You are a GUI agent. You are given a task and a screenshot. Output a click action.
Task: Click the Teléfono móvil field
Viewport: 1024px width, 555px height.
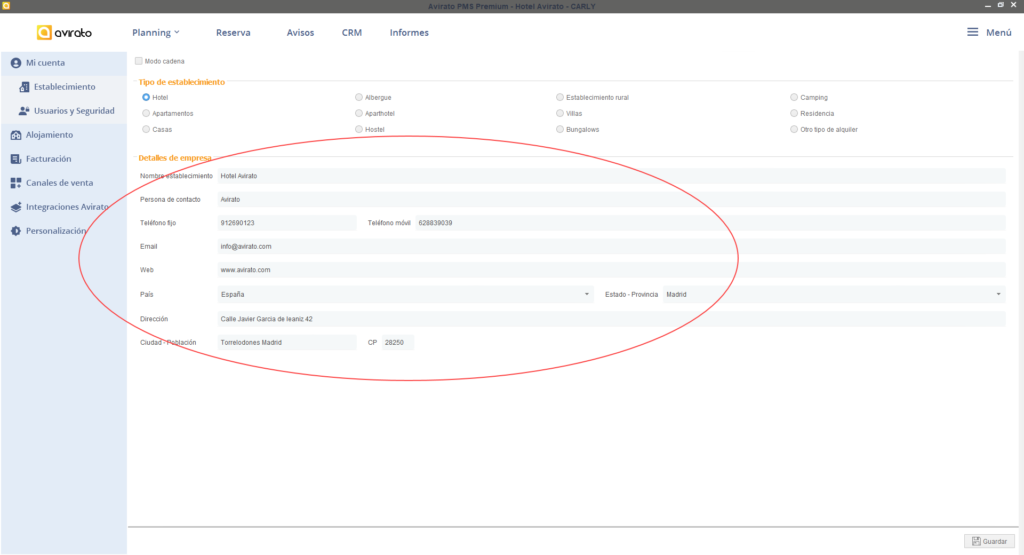[711, 223]
